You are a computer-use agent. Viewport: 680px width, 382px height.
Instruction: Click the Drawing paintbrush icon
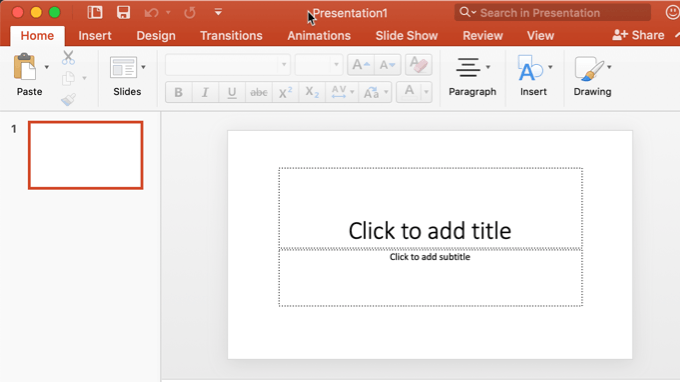589,68
